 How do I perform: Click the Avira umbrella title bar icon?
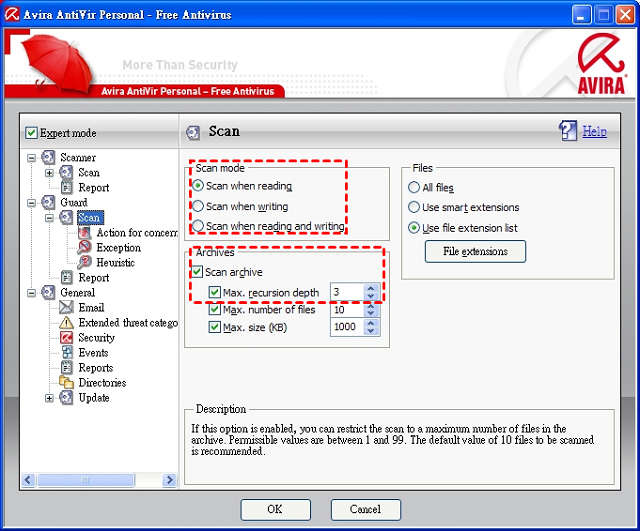click(x=11, y=14)
